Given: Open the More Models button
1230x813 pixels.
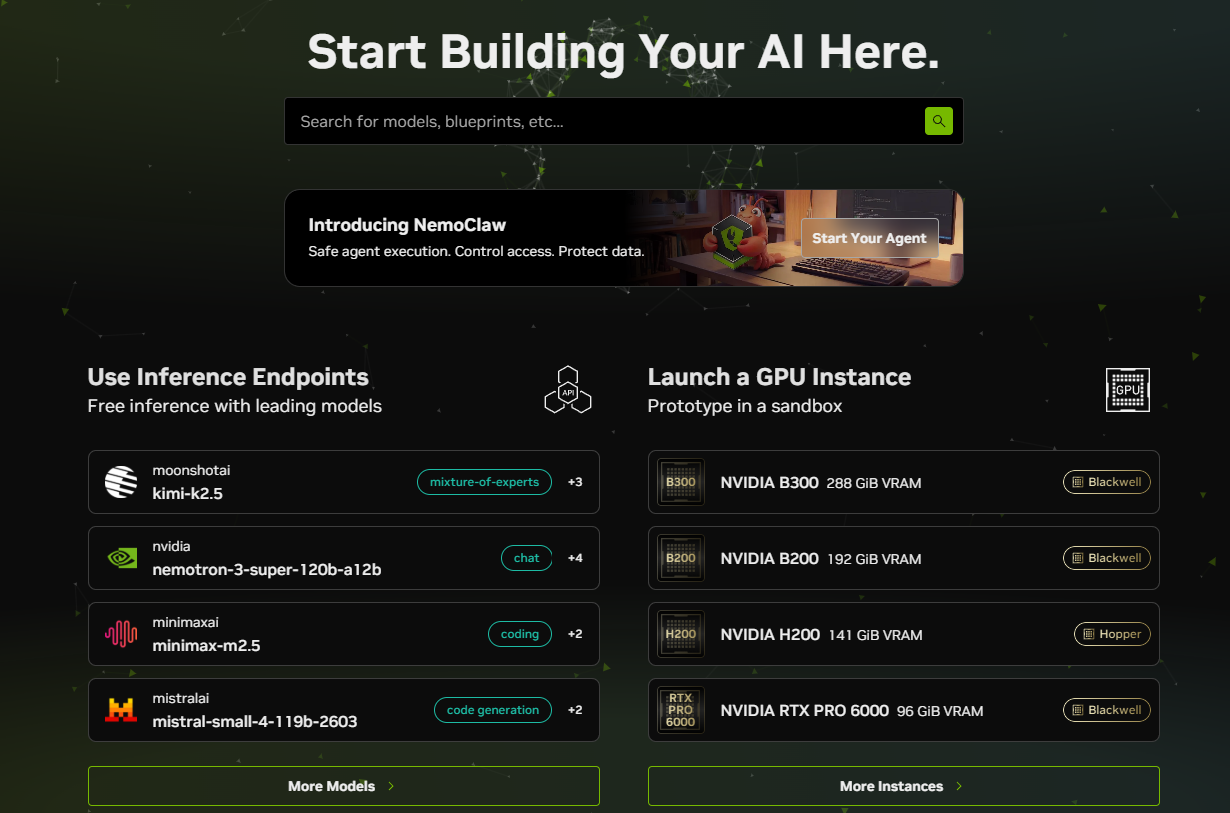Looking at the screenshot, I should tap(343, 786).
